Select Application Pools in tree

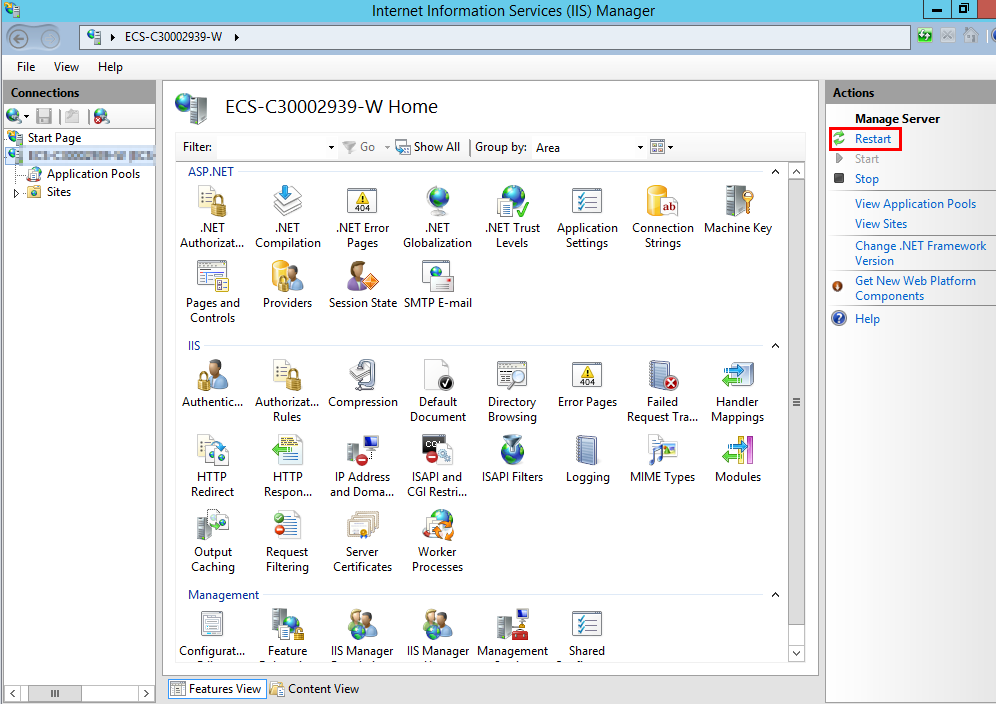[93, 174]
